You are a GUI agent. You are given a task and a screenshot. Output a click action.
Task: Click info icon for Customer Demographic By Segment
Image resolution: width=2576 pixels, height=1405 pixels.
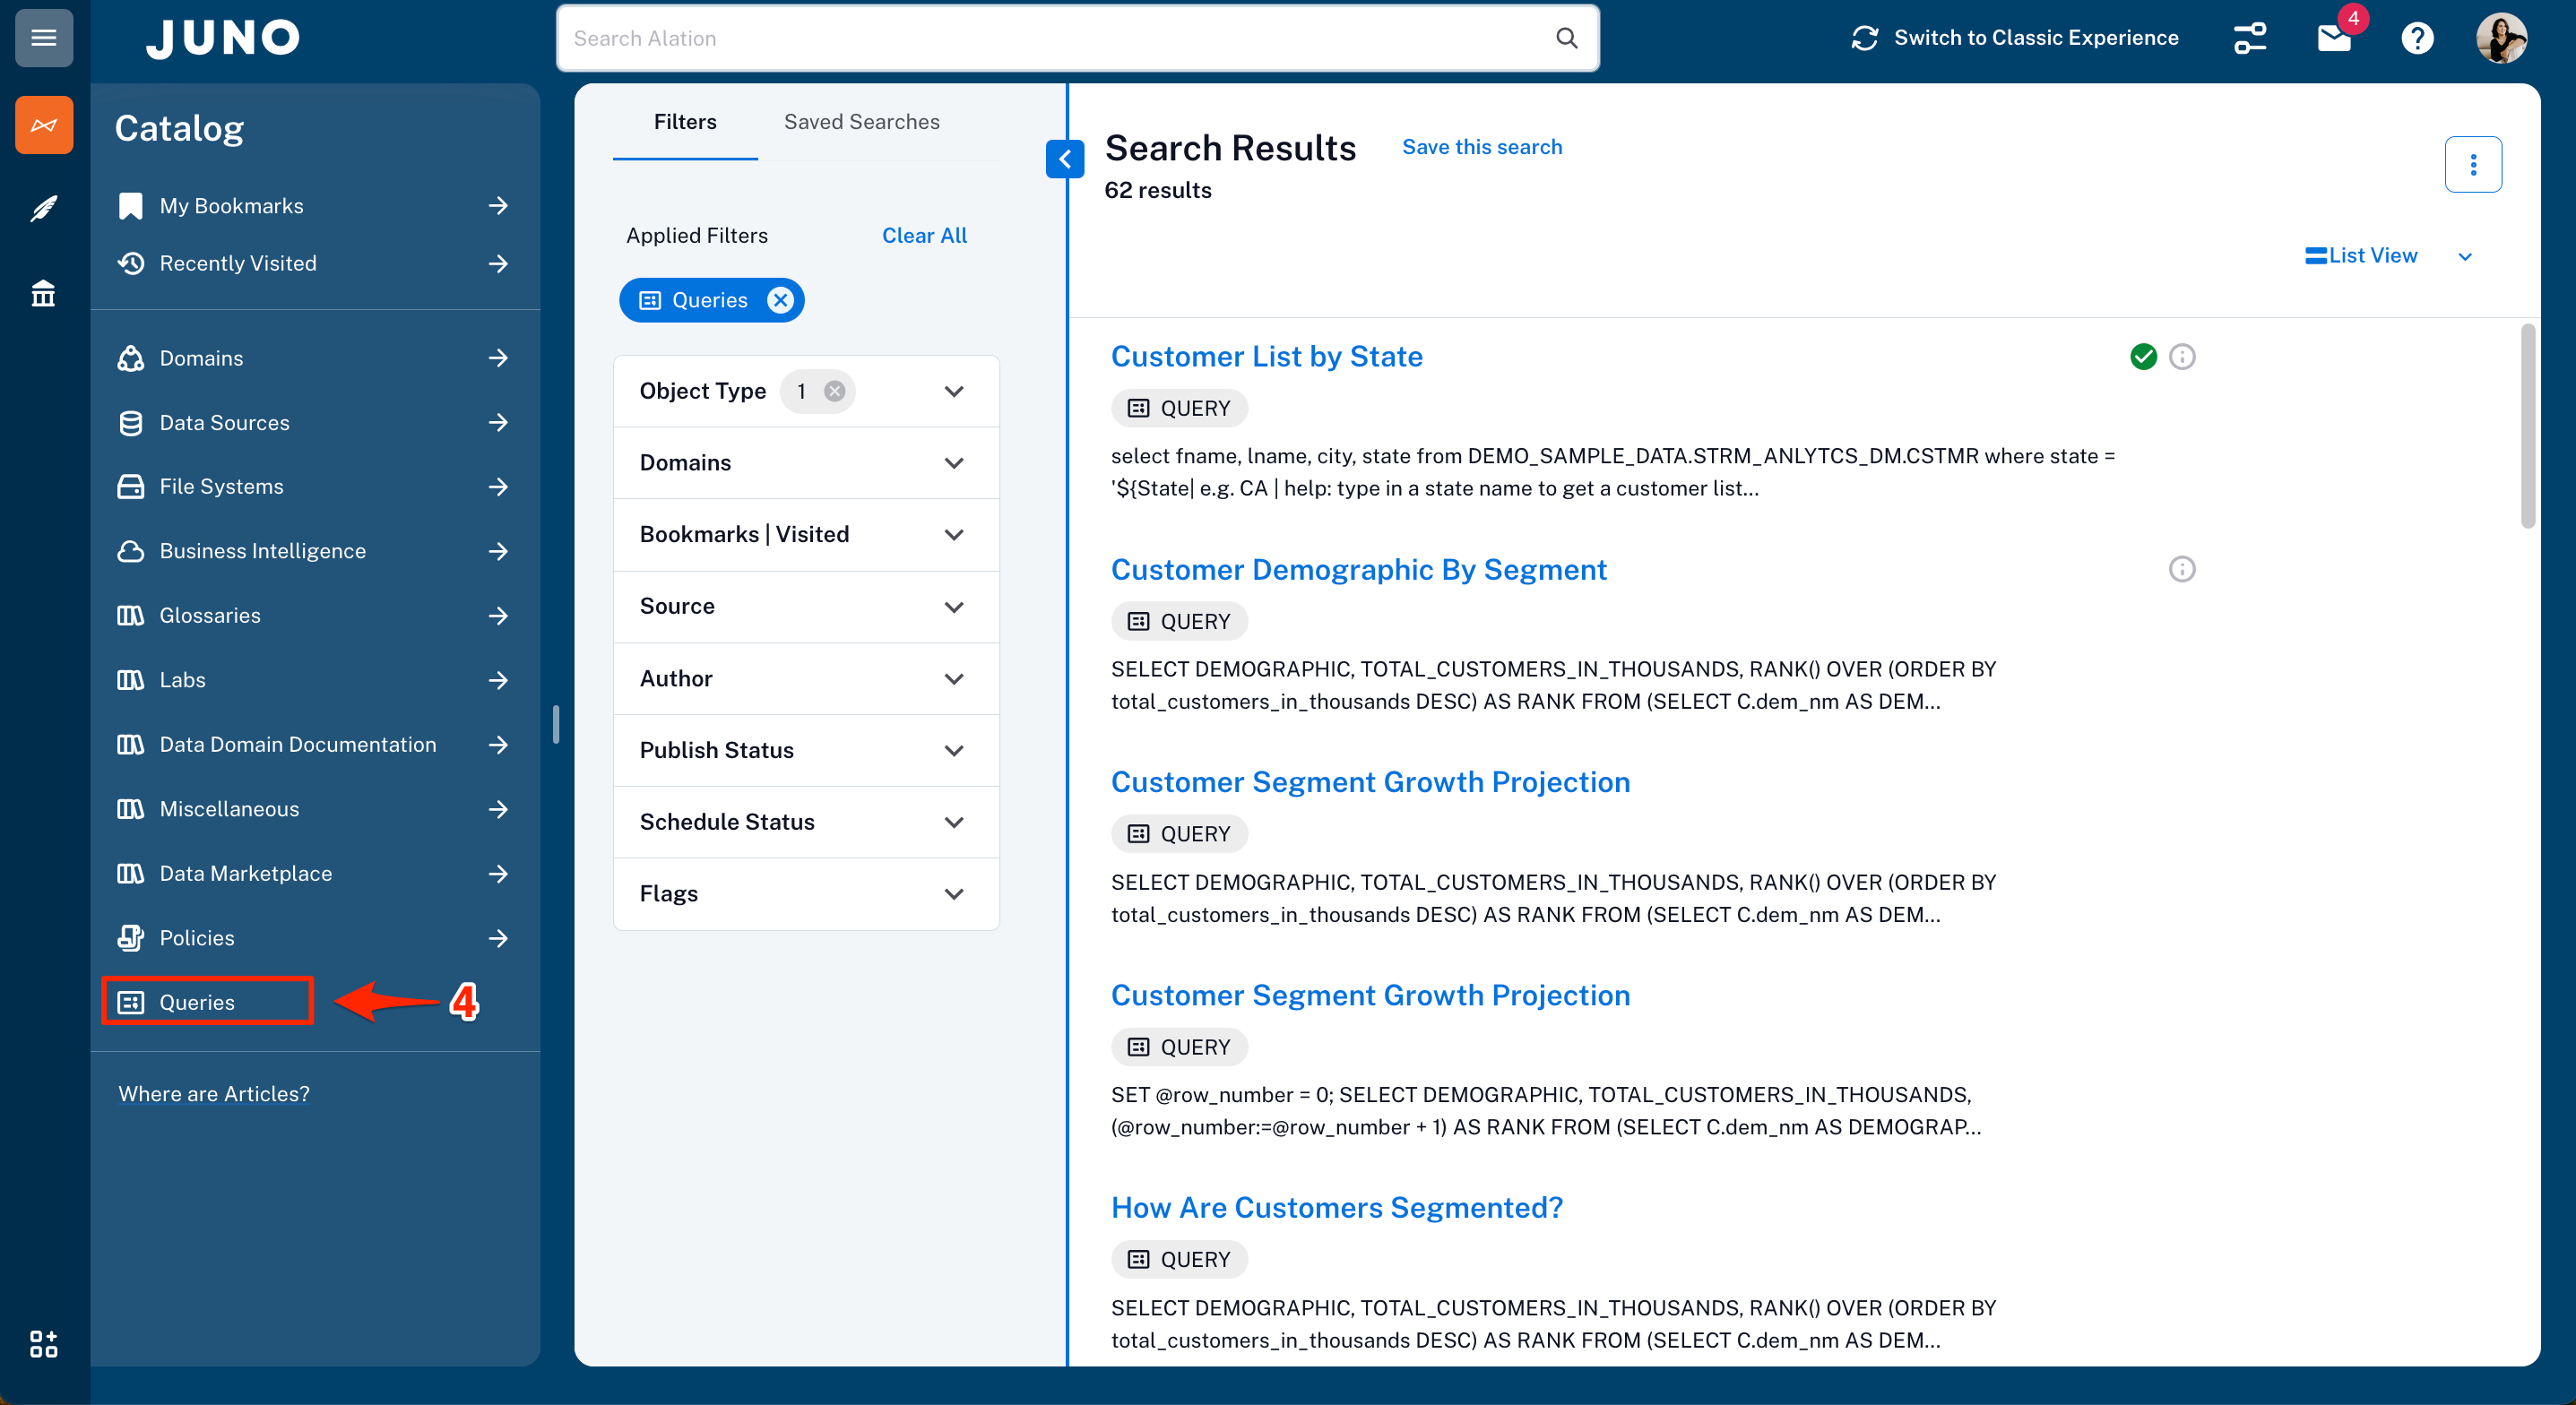pyautogui.click(x=2181, y=569)
